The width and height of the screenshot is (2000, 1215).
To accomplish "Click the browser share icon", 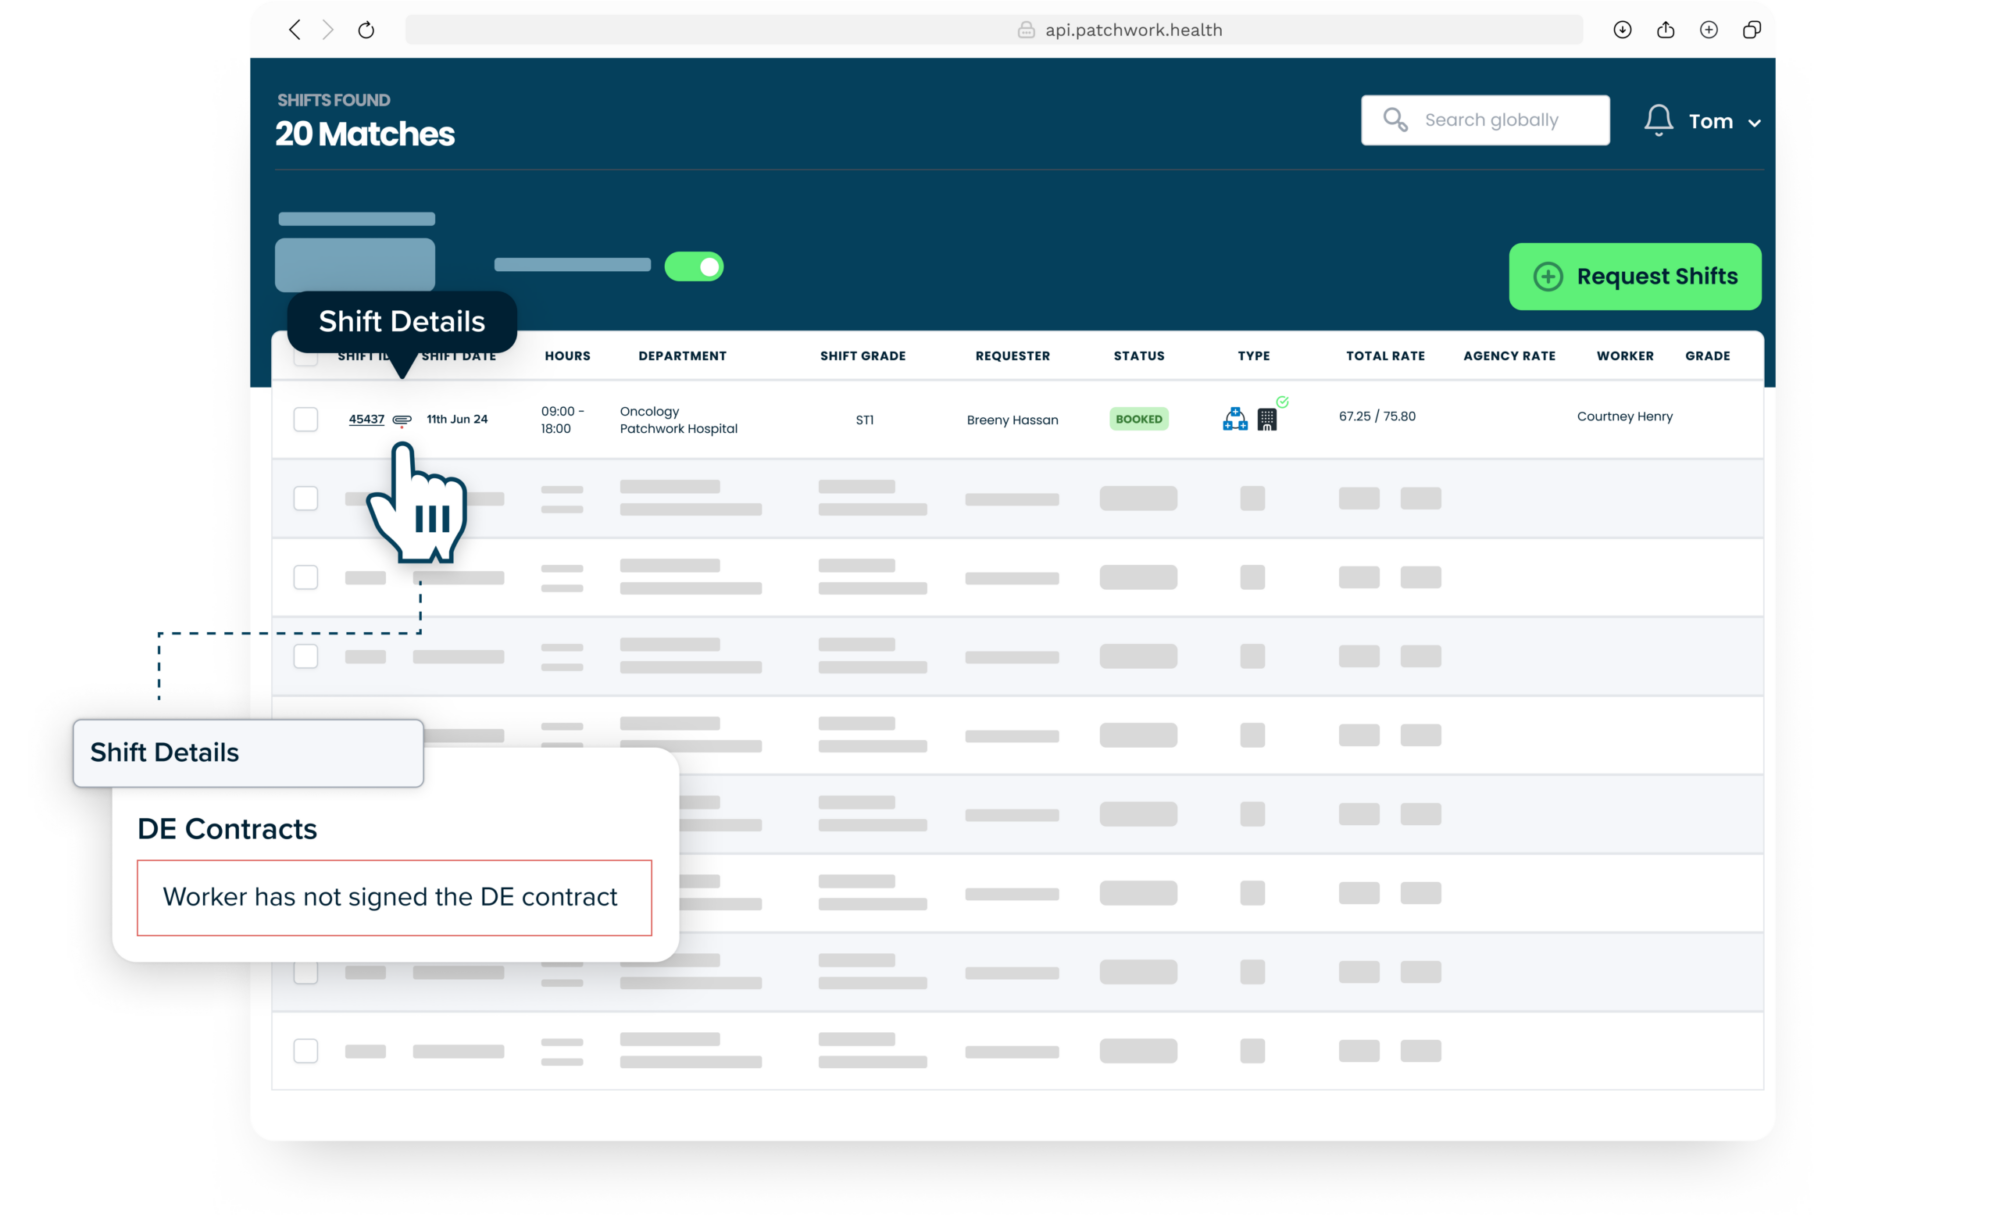I will coord(1665,30).
